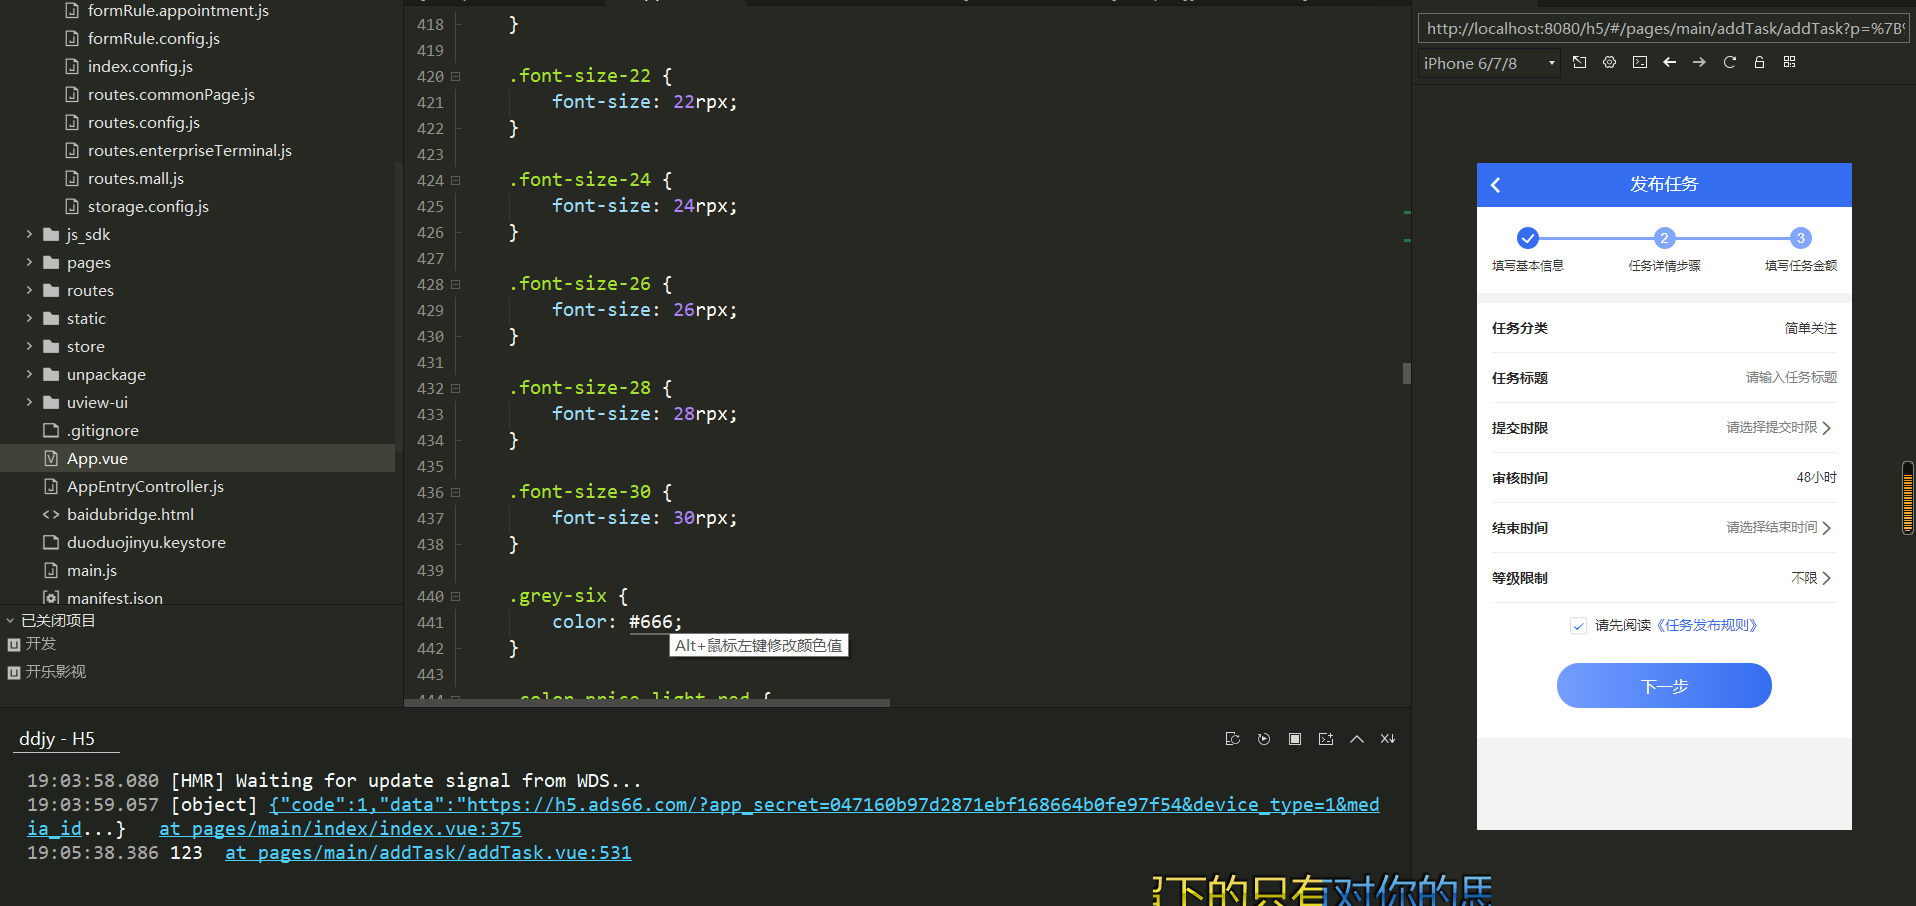The width and height of the screenshot is (1916, 906).
Task: Click the rerun icon in console toolbar
Action: [x=1264, y=739]
